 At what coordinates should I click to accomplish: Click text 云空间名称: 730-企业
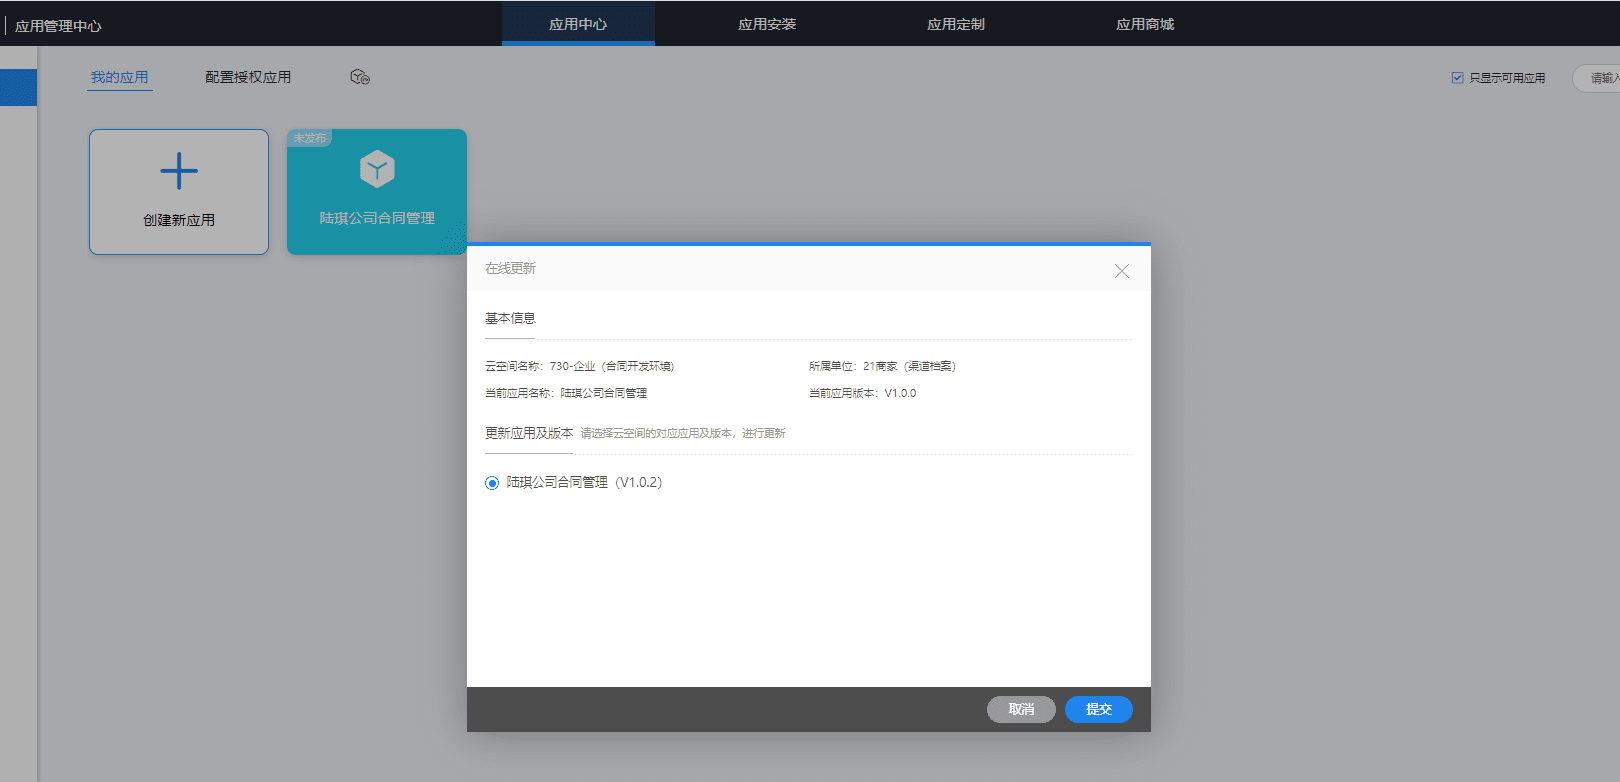[579, 366]
